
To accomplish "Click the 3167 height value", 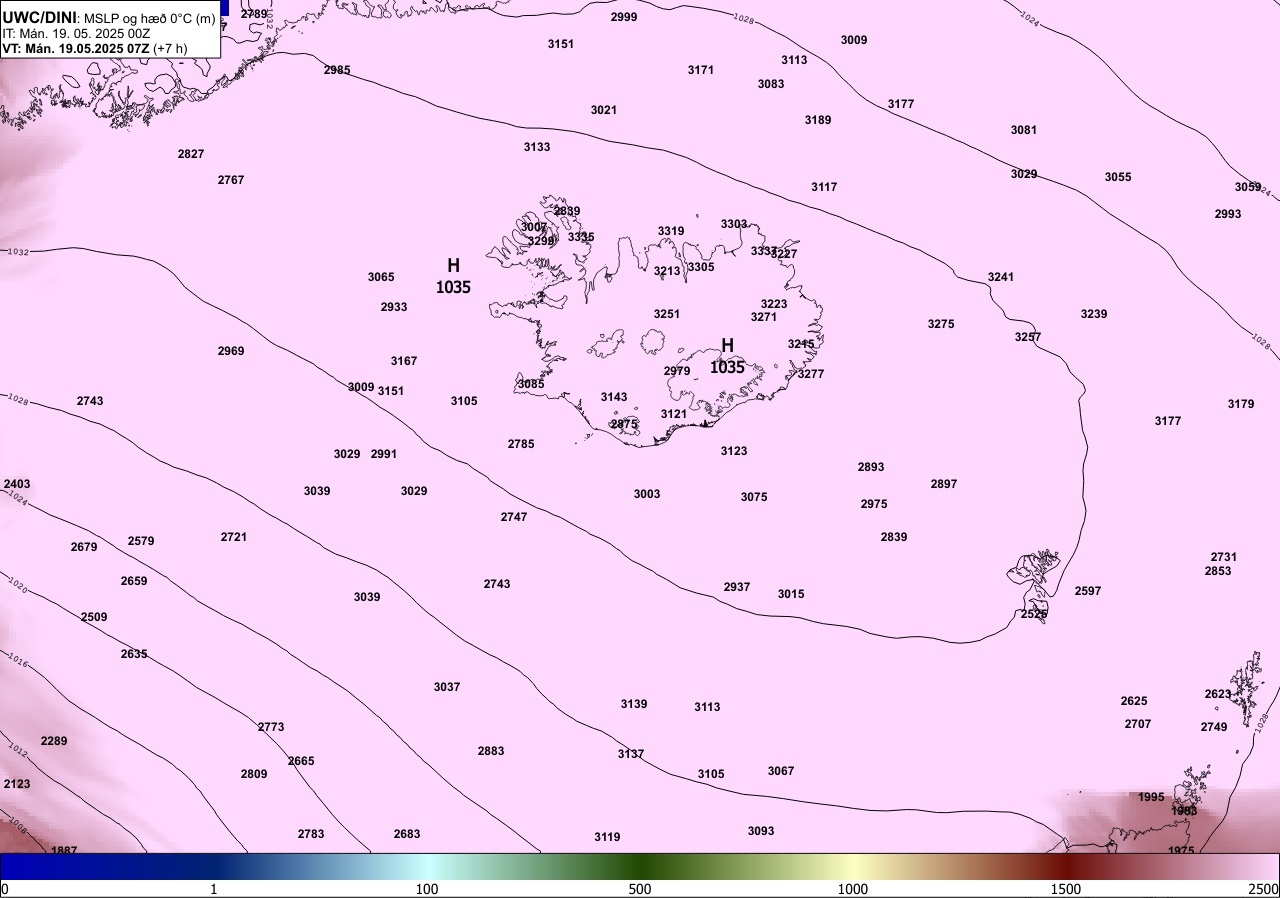I will pos(404,361).
